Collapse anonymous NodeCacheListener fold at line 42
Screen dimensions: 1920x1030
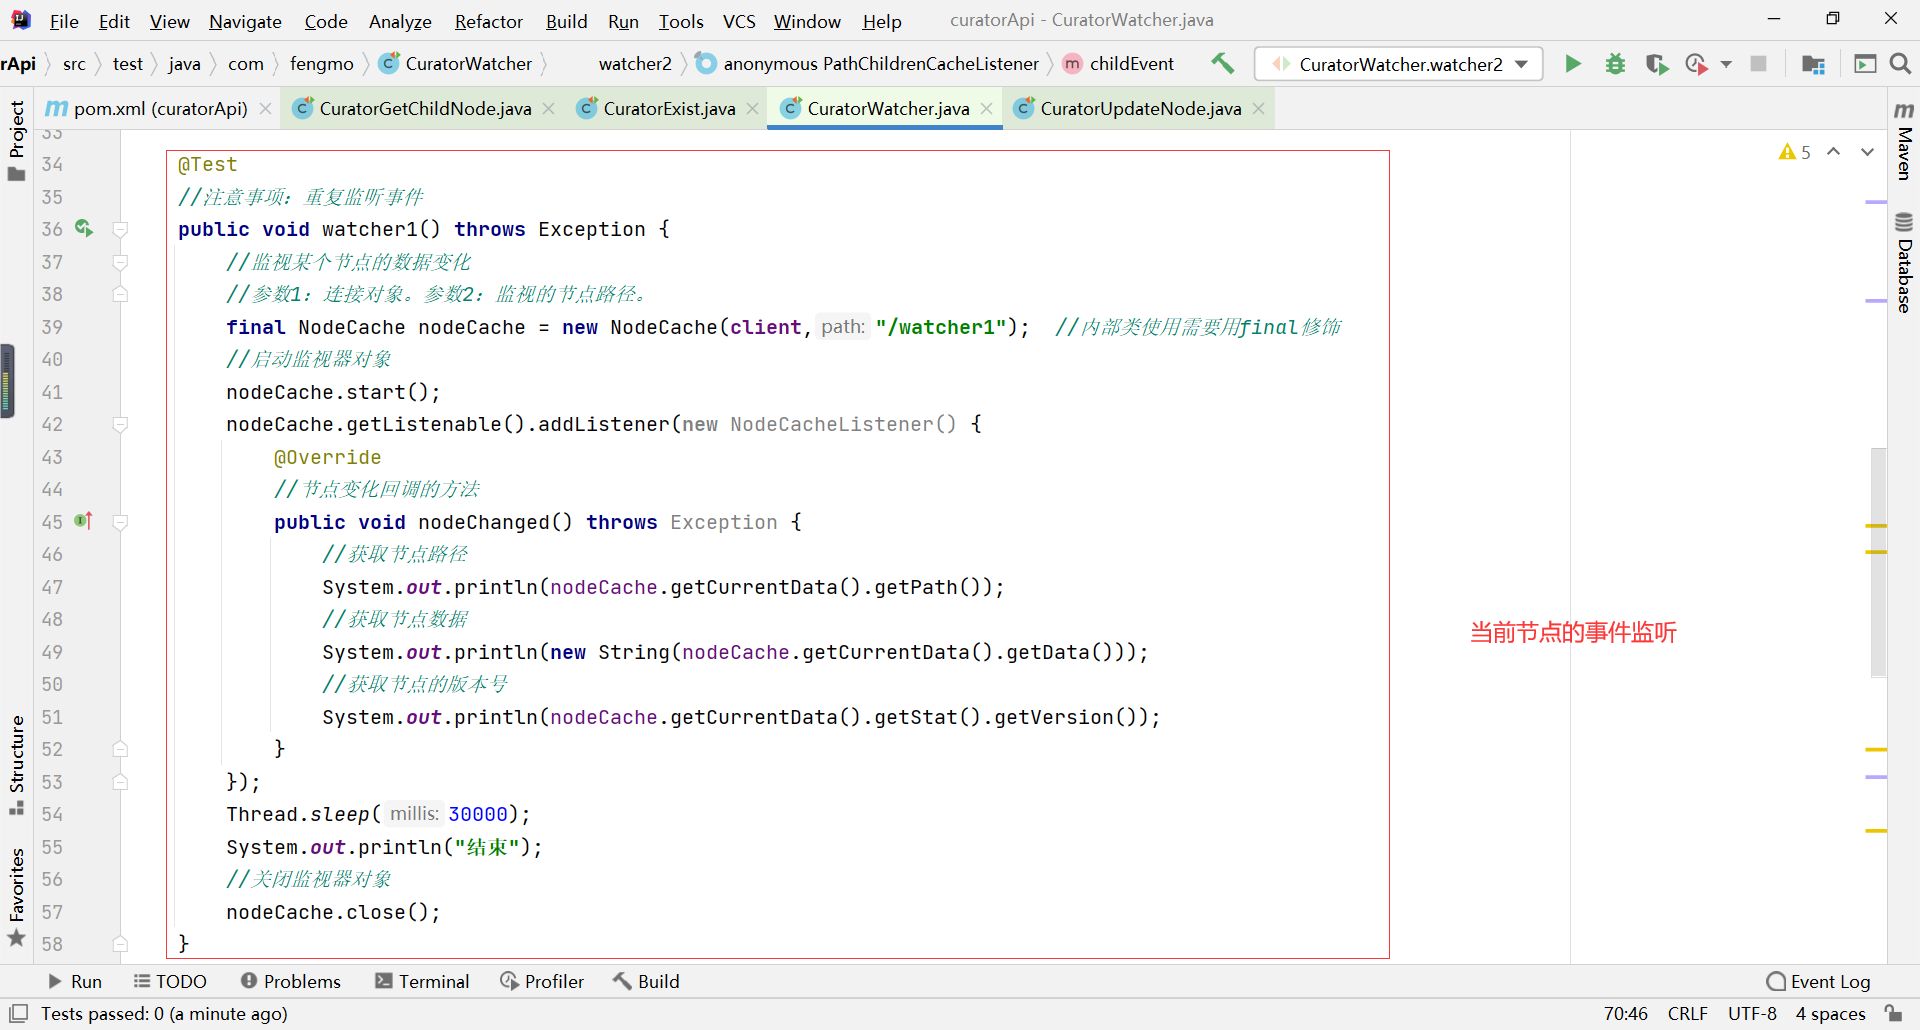tap(120, 424)
